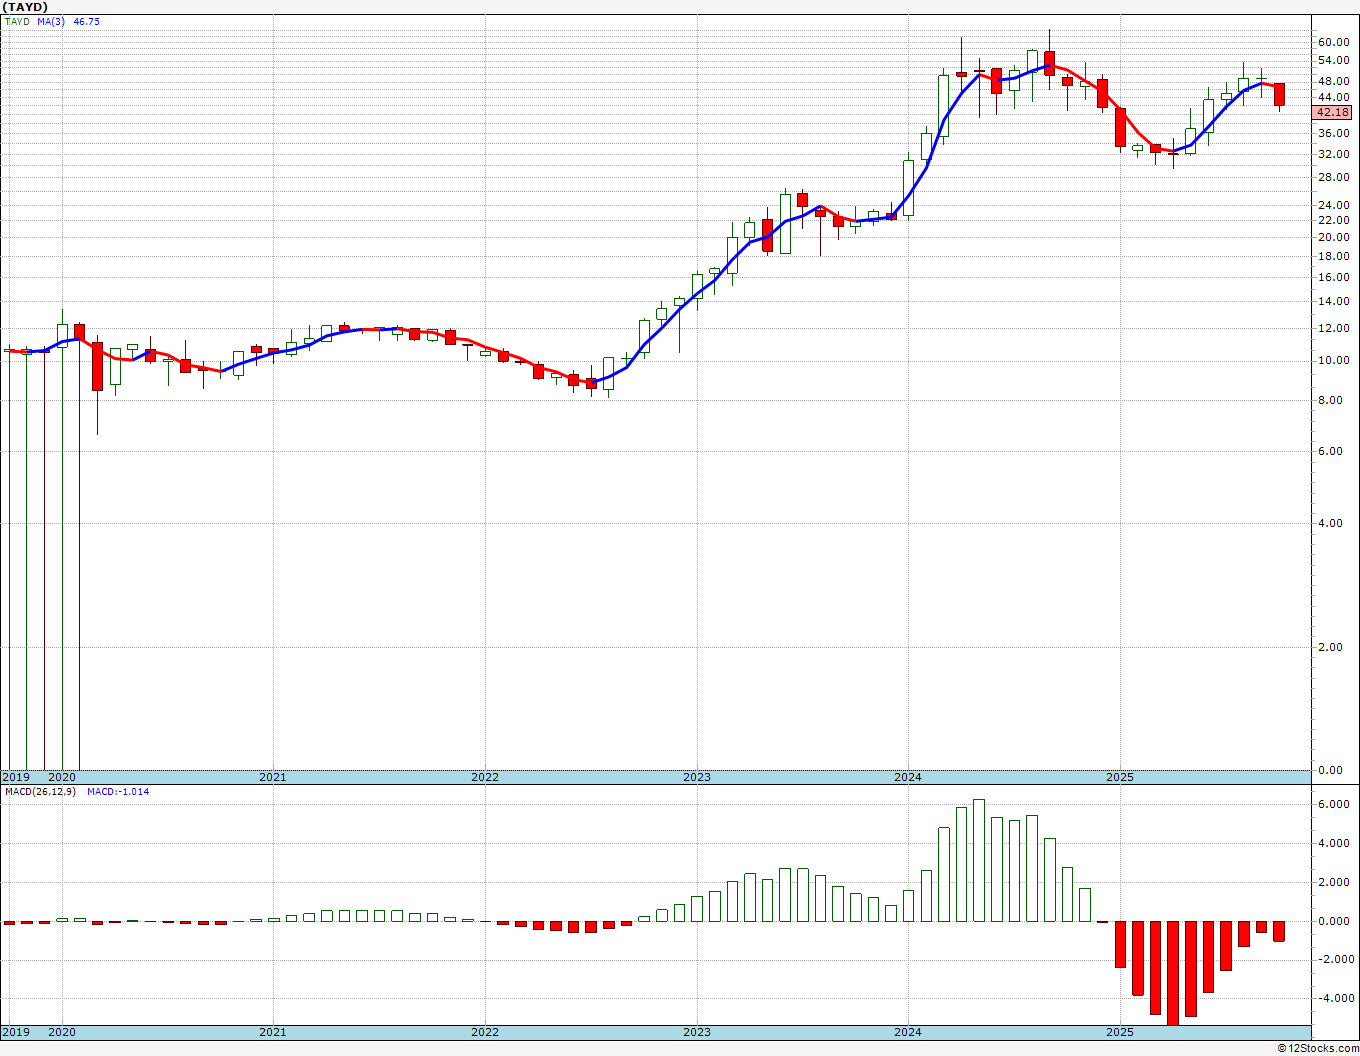Screen dimensions: 1360x1056
Task: Click 2022 on the price chart time axis
Action: coord(485,777)
